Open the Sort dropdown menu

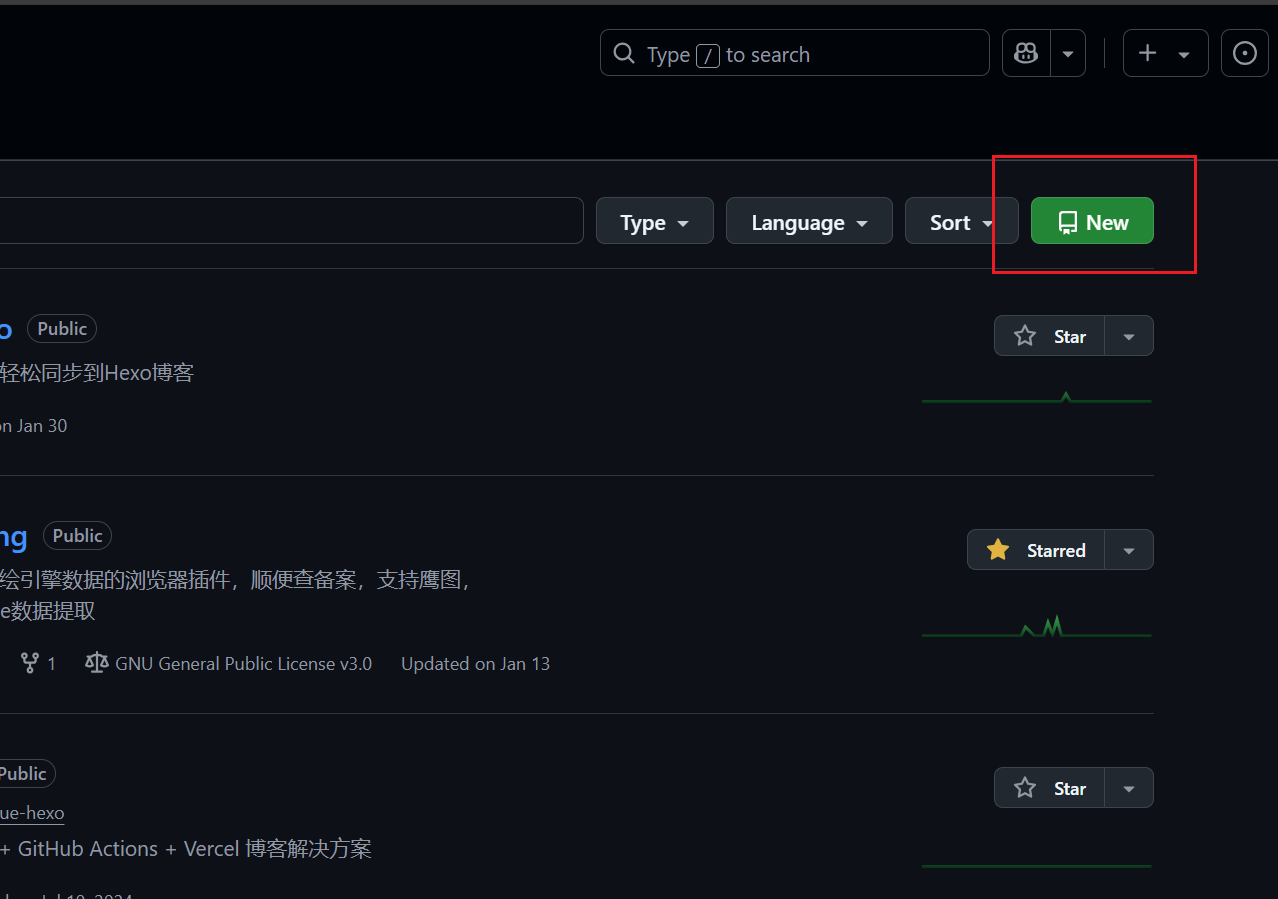[x=960, y=222]
